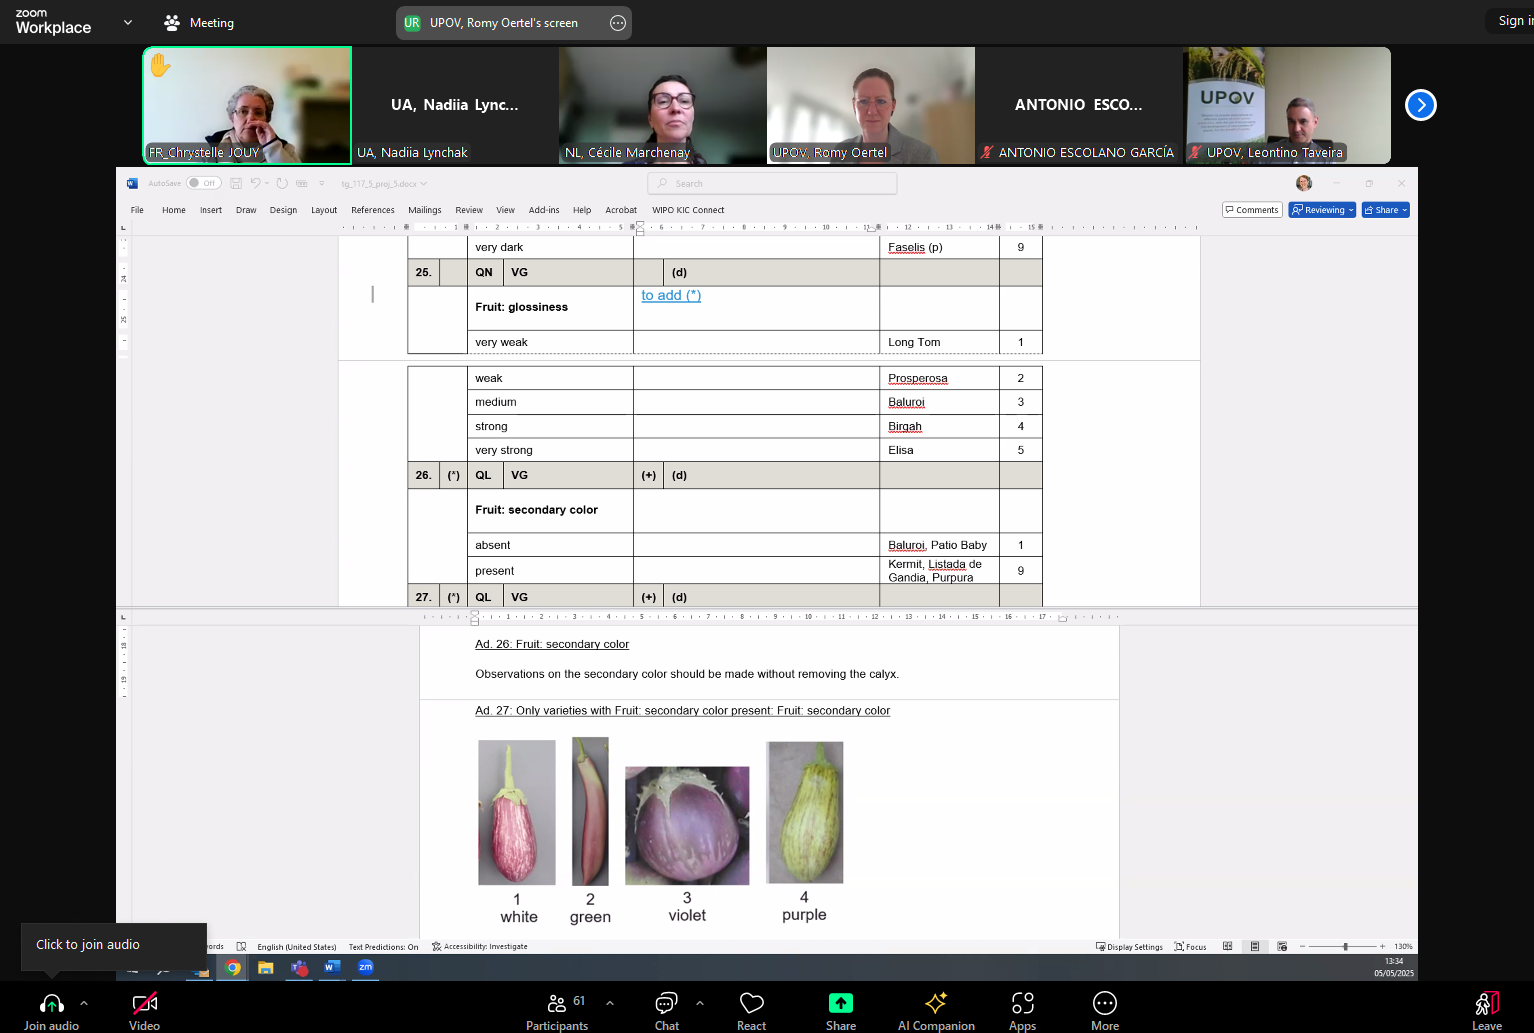Open the Apps panel
The width and height of the screenshot is (1534, 1033).
(1022, 1004)
